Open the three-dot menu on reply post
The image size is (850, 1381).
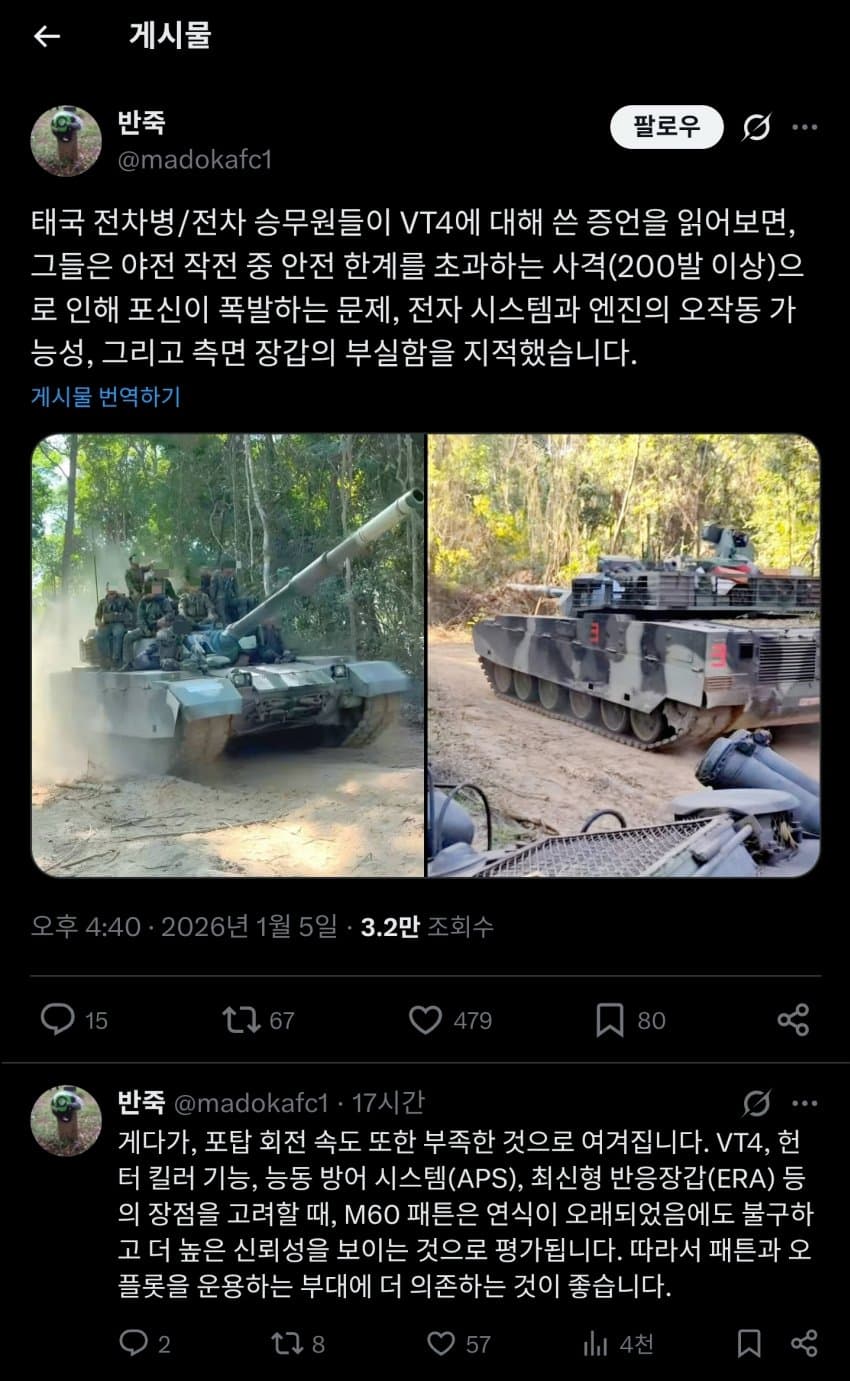coord(805,1103)
